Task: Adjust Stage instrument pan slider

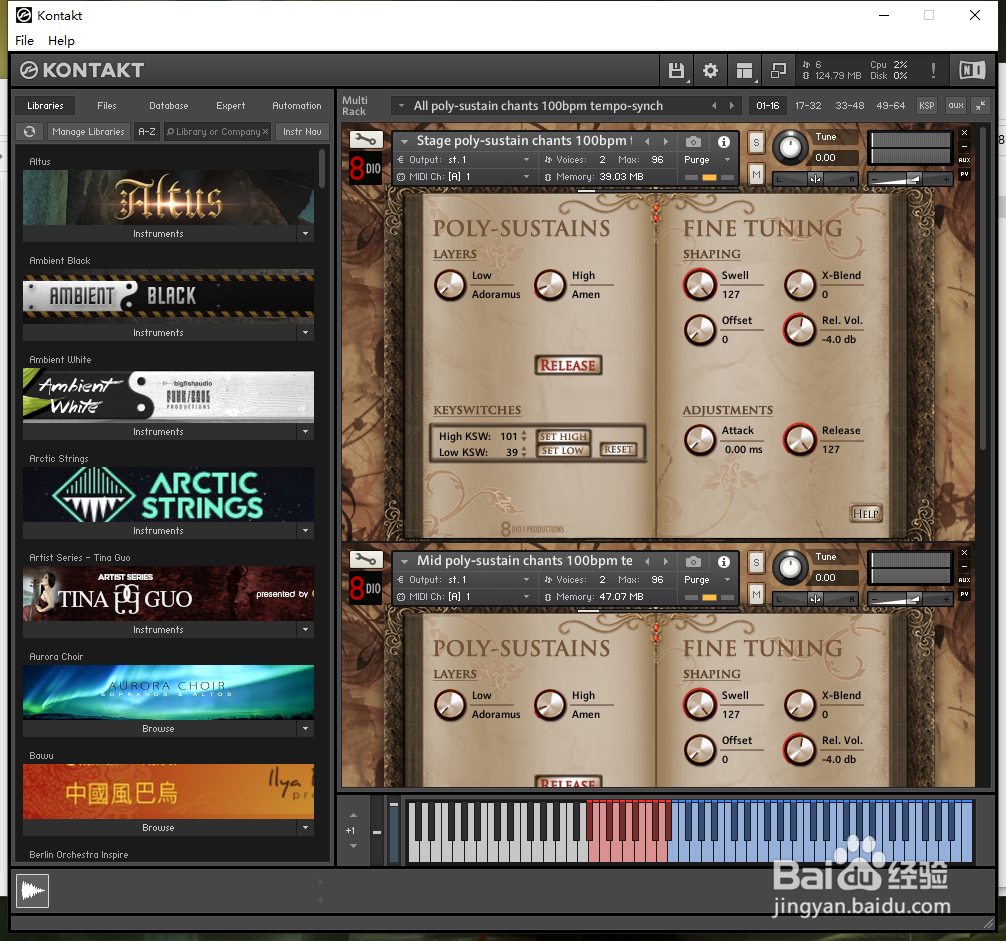Action: [x=815, y=179]
